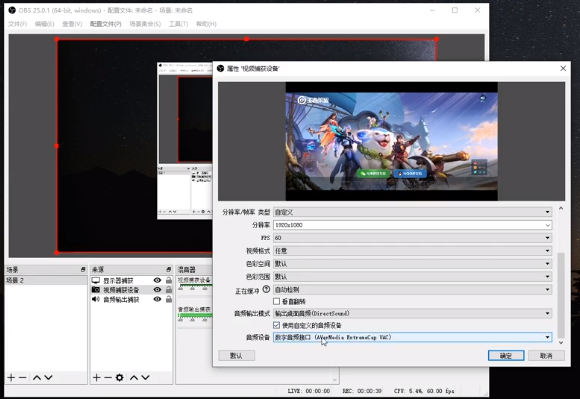Click the top-left red resize handle
Screen dimensions: 580x399
pyautogui.click(x=57, y=39)
